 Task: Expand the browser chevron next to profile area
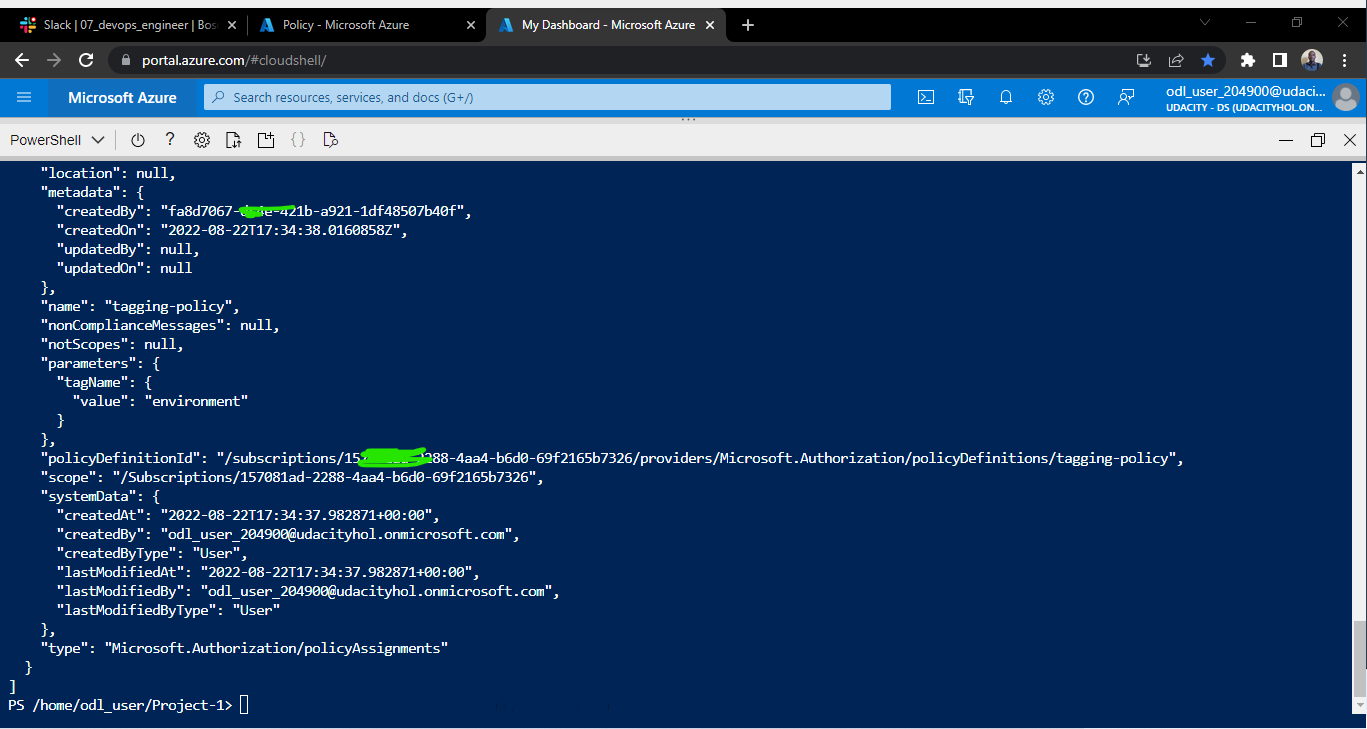pyautogui.click(x=1204, y=22)
